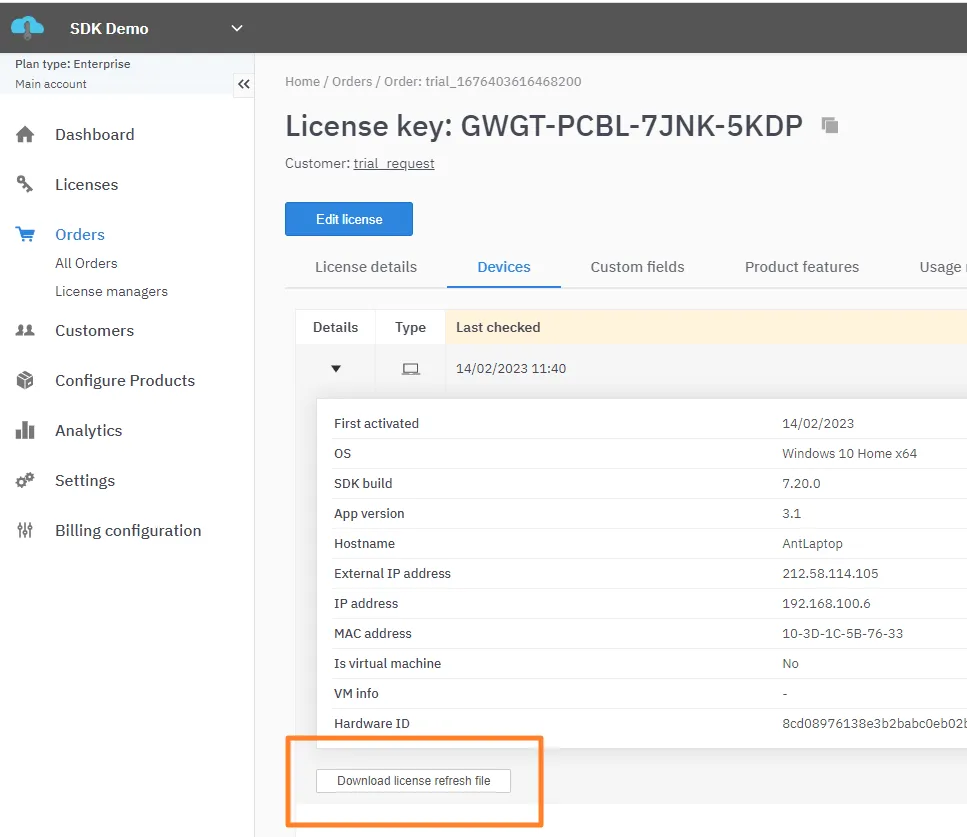
Task: Click the desktop device type icon
Action: 410,368
